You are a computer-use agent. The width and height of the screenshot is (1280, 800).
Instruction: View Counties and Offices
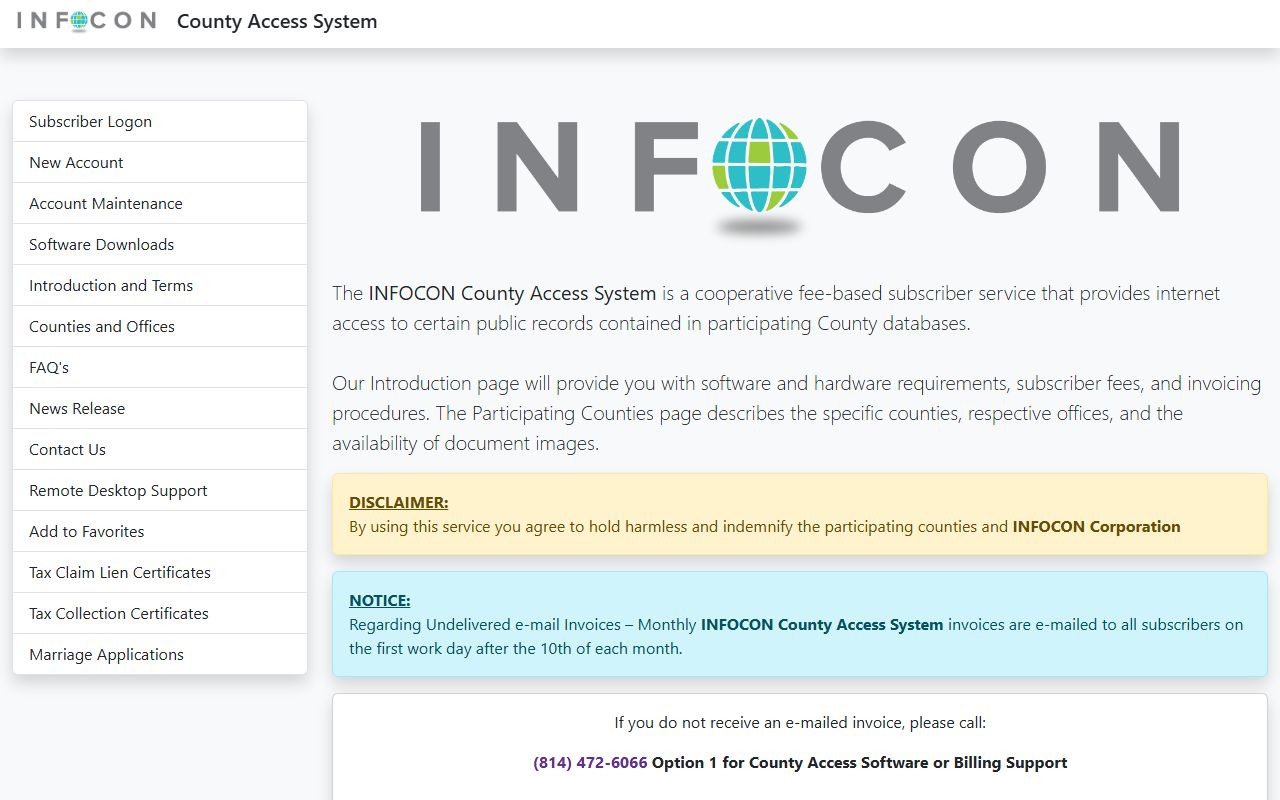tap(160, 326)
